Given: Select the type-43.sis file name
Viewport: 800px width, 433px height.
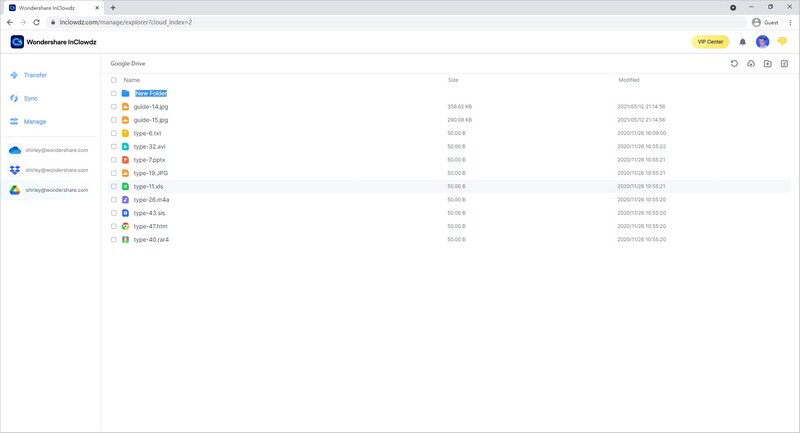Looking at the screenshot, I should 149,213.
